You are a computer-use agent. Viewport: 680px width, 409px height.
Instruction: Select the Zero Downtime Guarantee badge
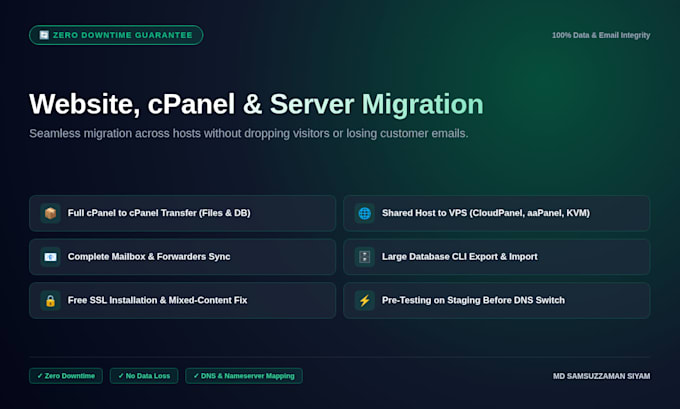tap(116, 35)
